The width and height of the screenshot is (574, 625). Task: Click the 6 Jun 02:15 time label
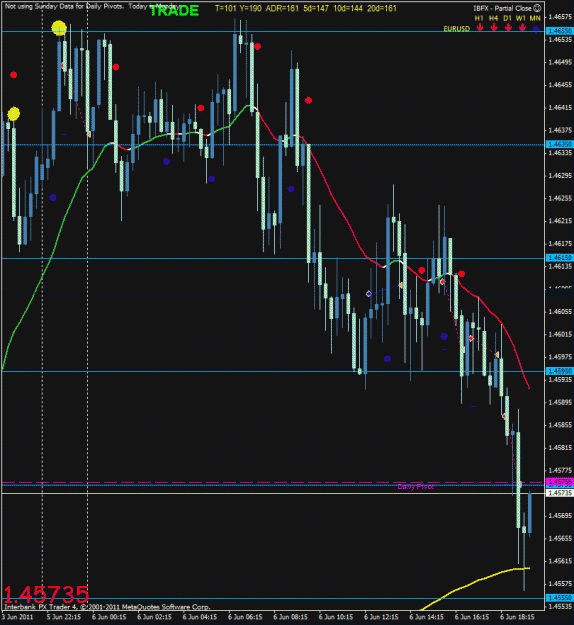[x=155, y=617]
